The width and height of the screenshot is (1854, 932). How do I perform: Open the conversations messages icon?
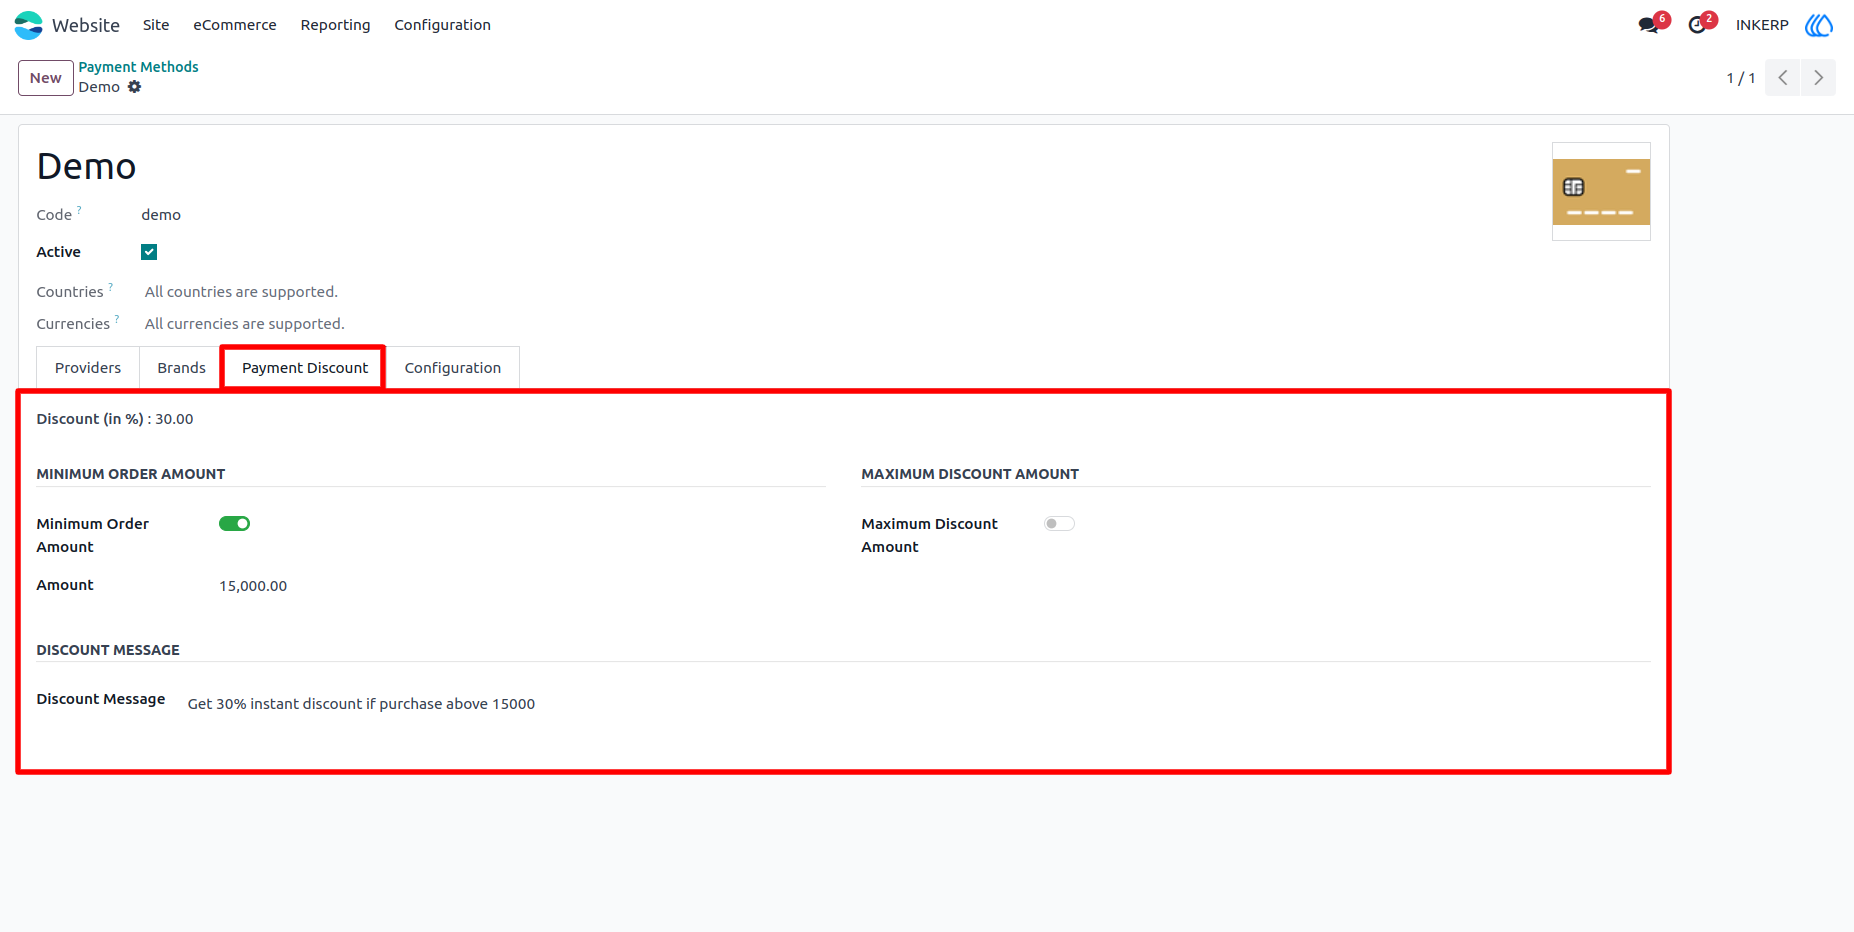pyautogui.click(x=1649, y=25)
